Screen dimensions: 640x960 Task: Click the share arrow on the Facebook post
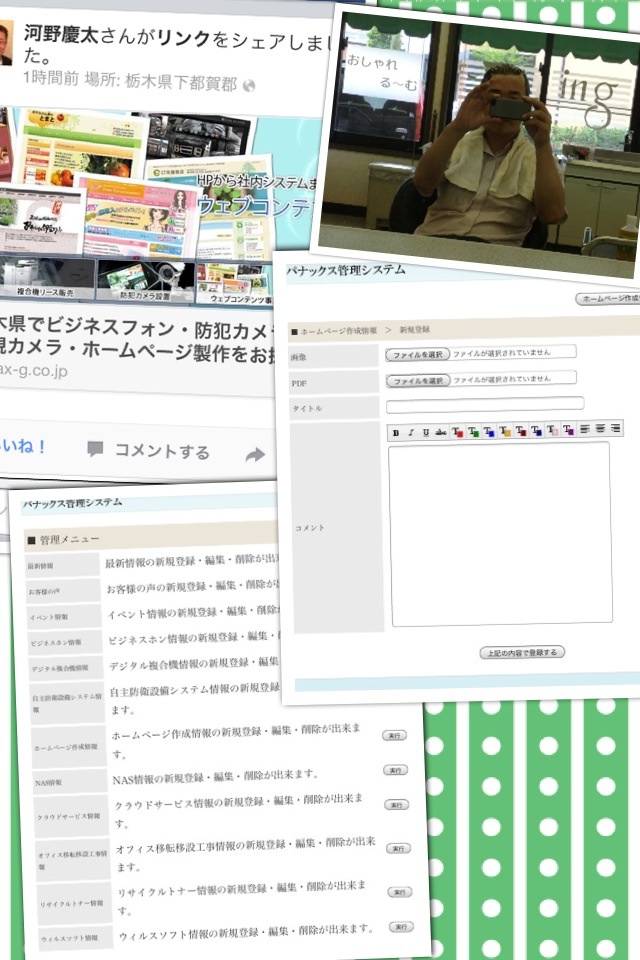255,454
